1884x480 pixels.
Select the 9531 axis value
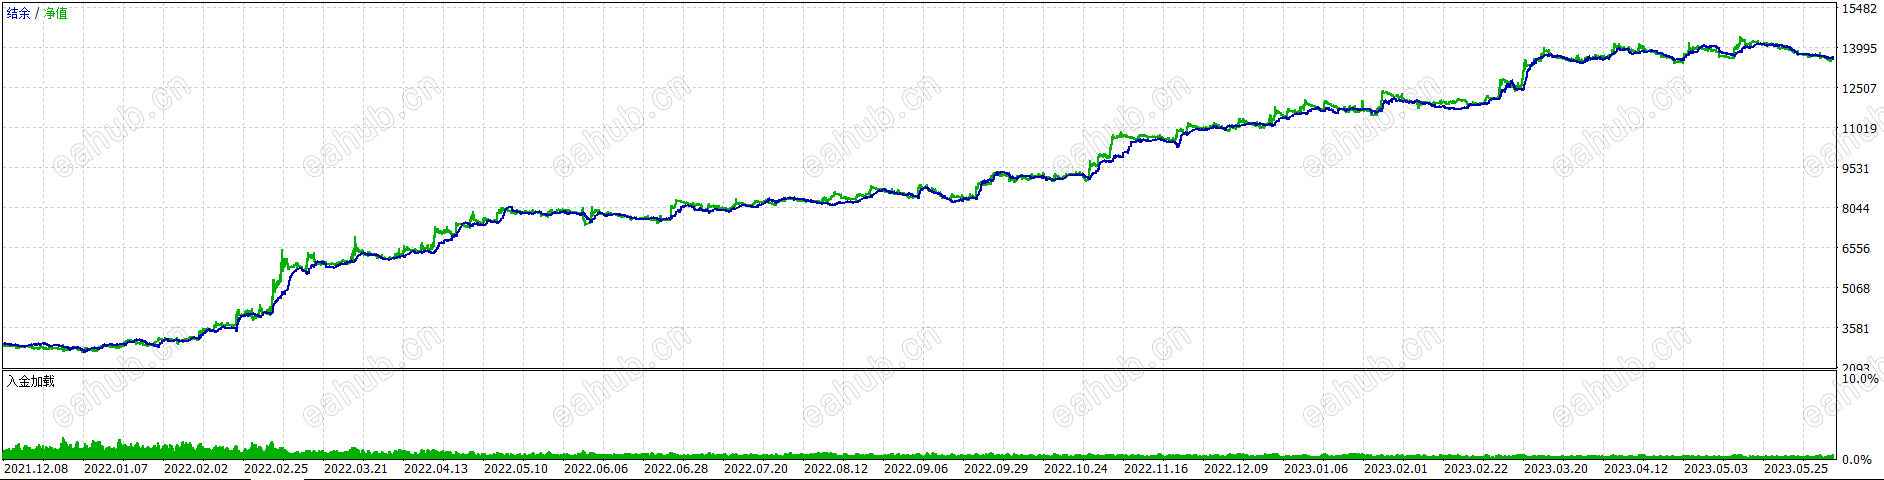1856,169
